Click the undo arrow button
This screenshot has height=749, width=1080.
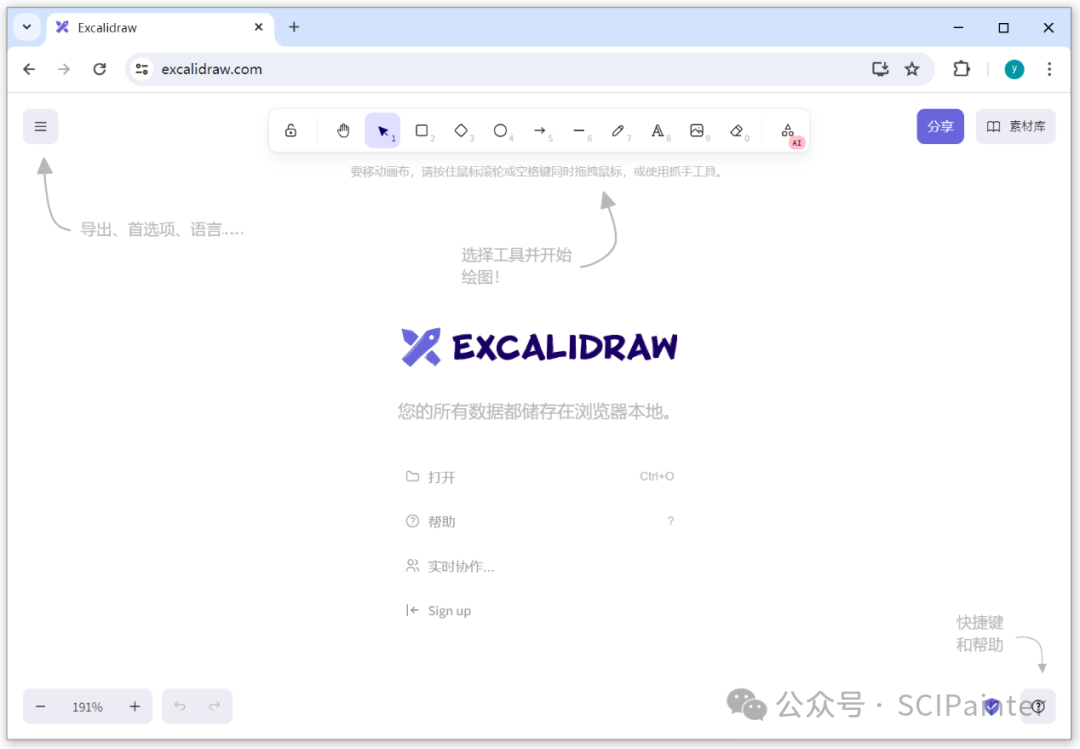point(180,706)
